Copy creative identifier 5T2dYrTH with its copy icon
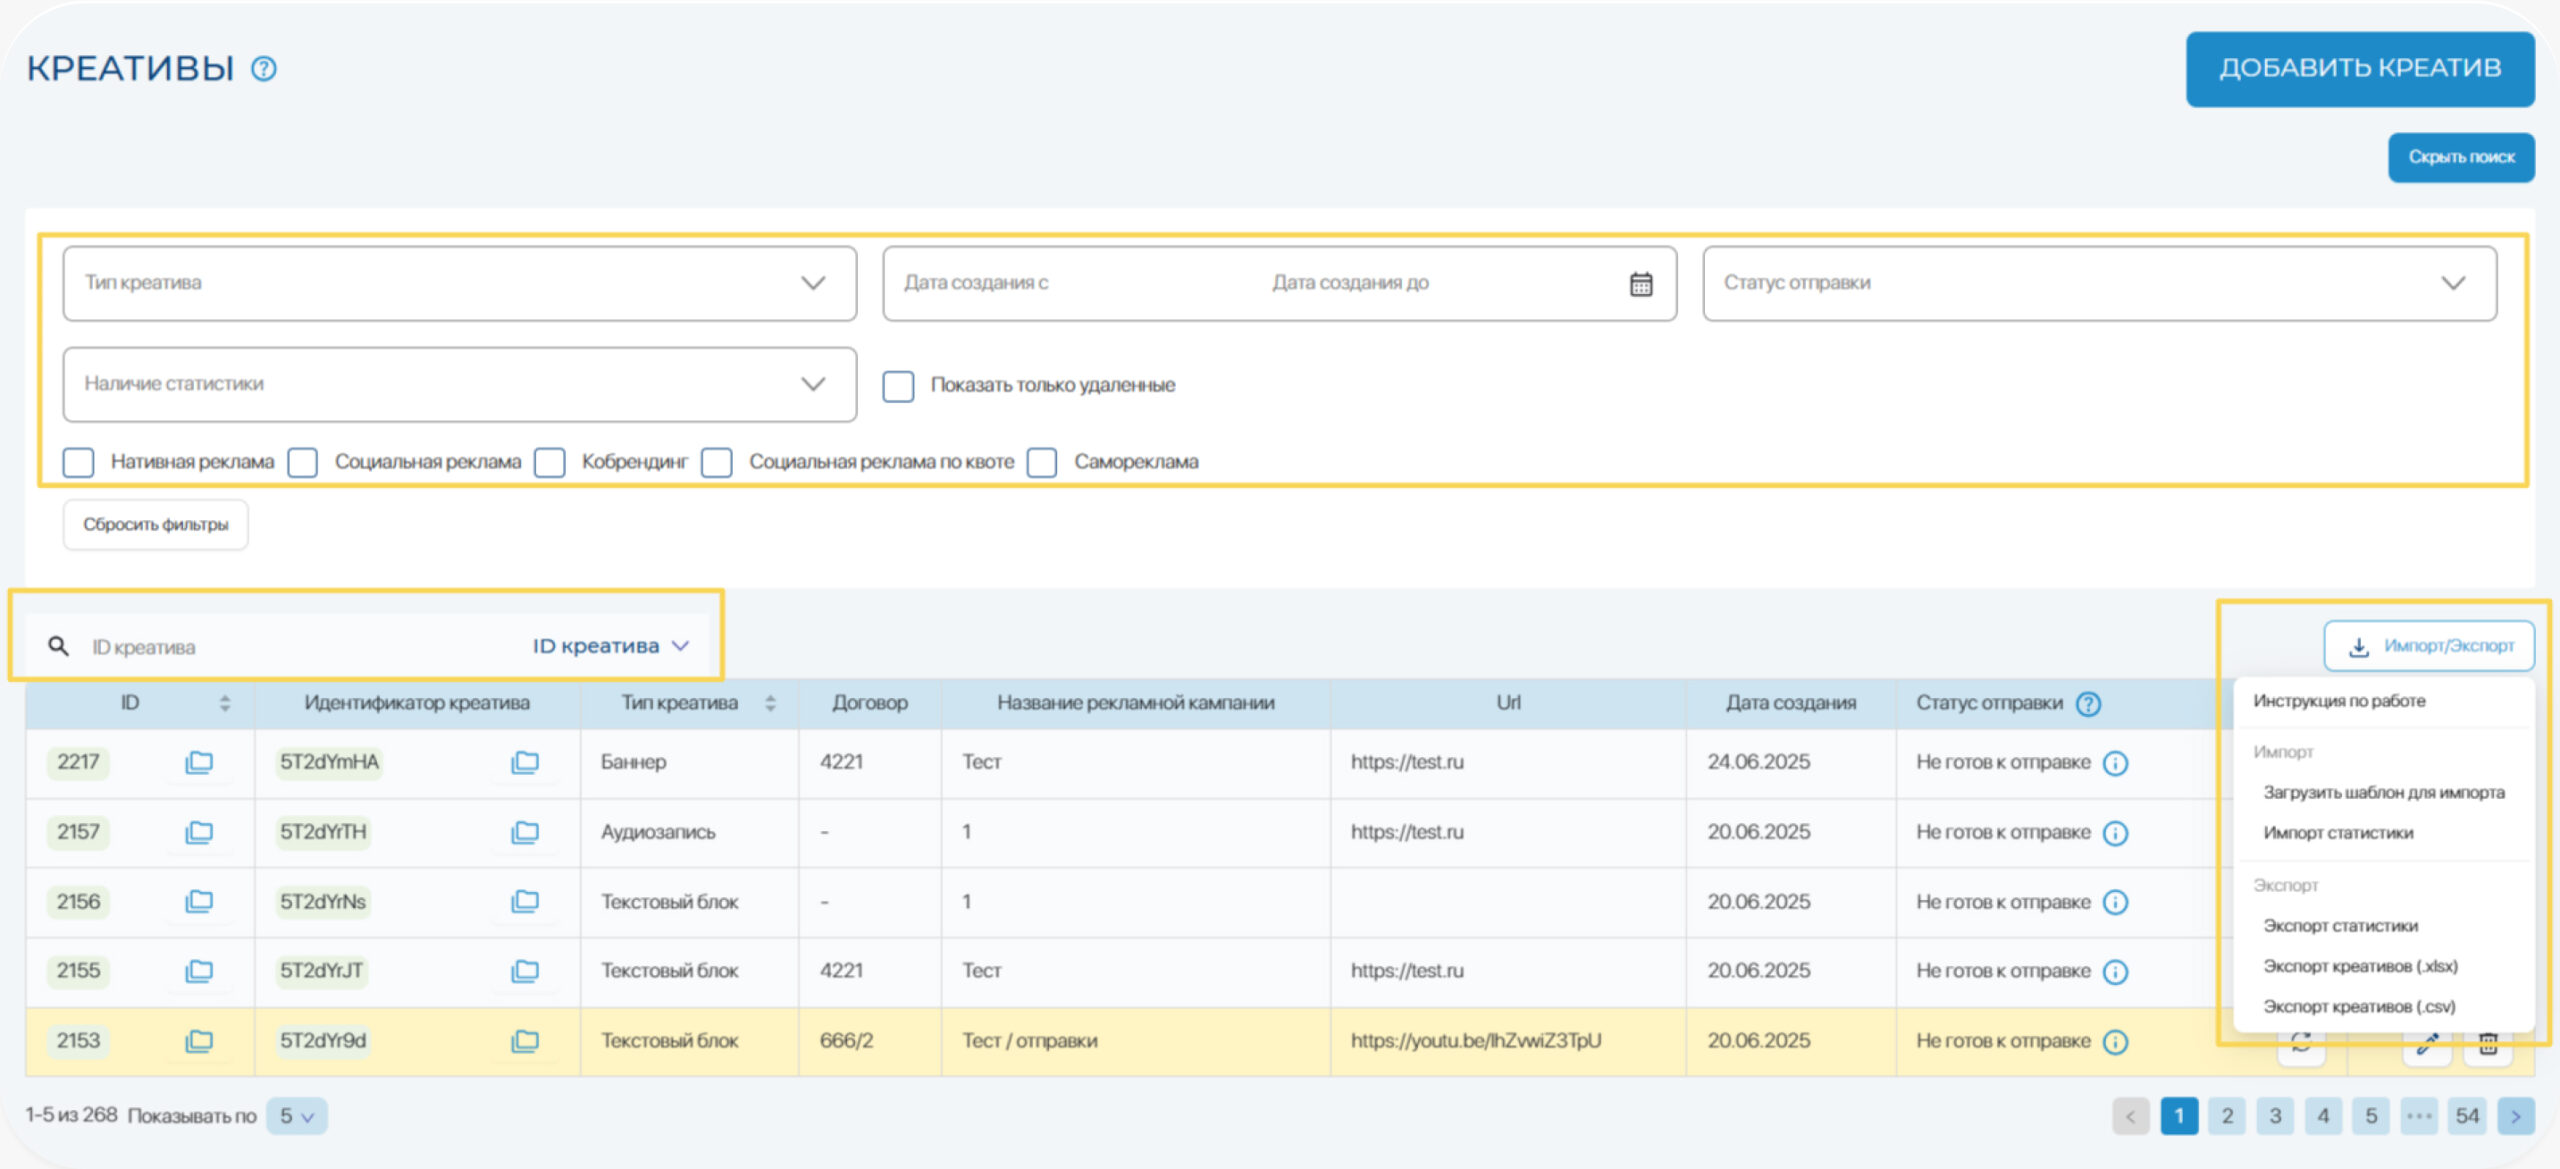This screenshot has height=1169, width=2560. pos(525,832)
